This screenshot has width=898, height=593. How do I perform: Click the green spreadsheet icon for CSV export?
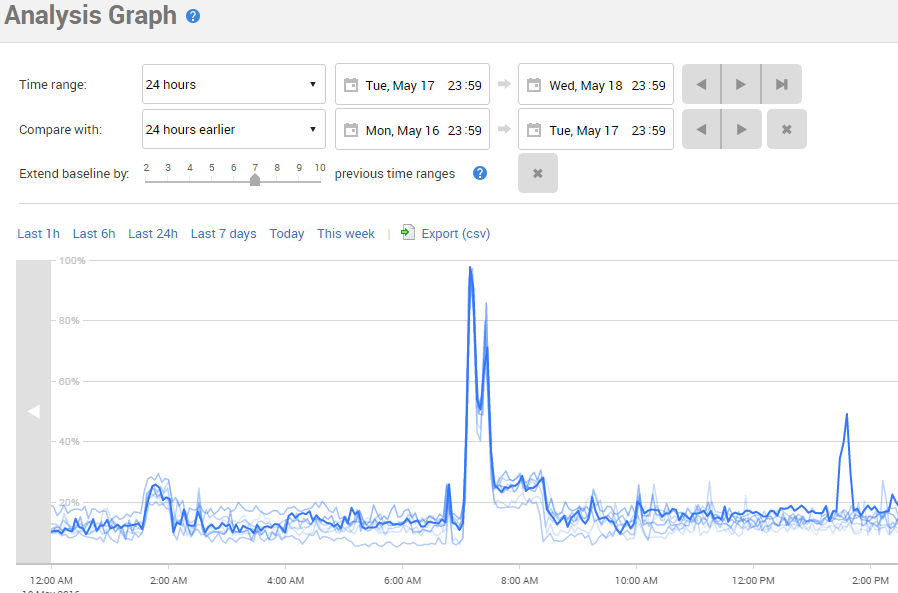[406, 232]
